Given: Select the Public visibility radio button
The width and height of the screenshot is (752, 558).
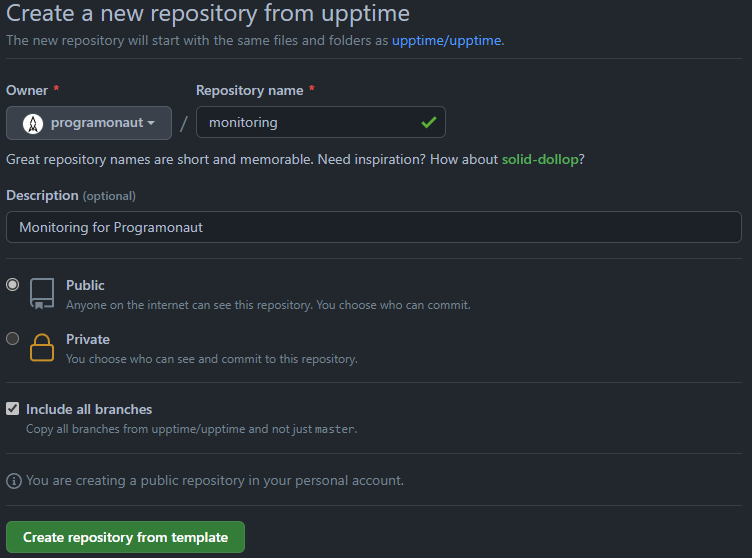Looking at the screenshot, I should click(x=12, y=285).
